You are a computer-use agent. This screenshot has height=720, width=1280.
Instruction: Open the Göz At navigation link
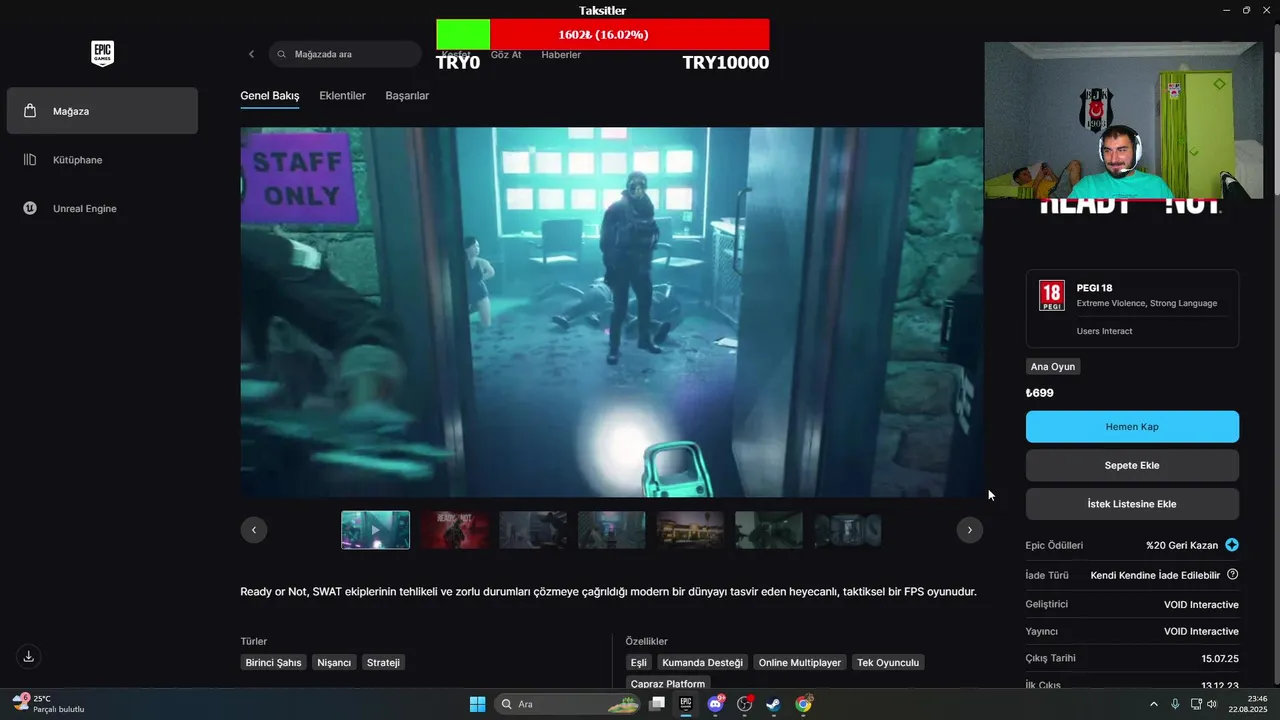pos(506,55)
